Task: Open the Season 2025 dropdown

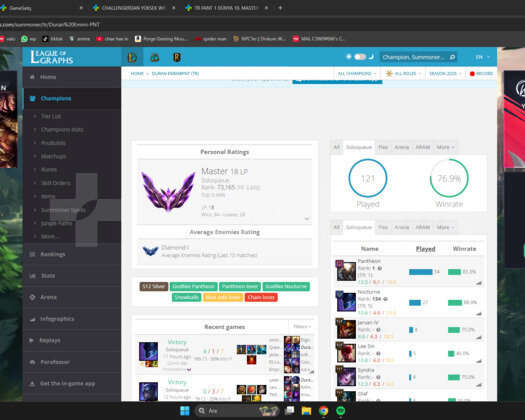Action: click(x=445, y=73)
